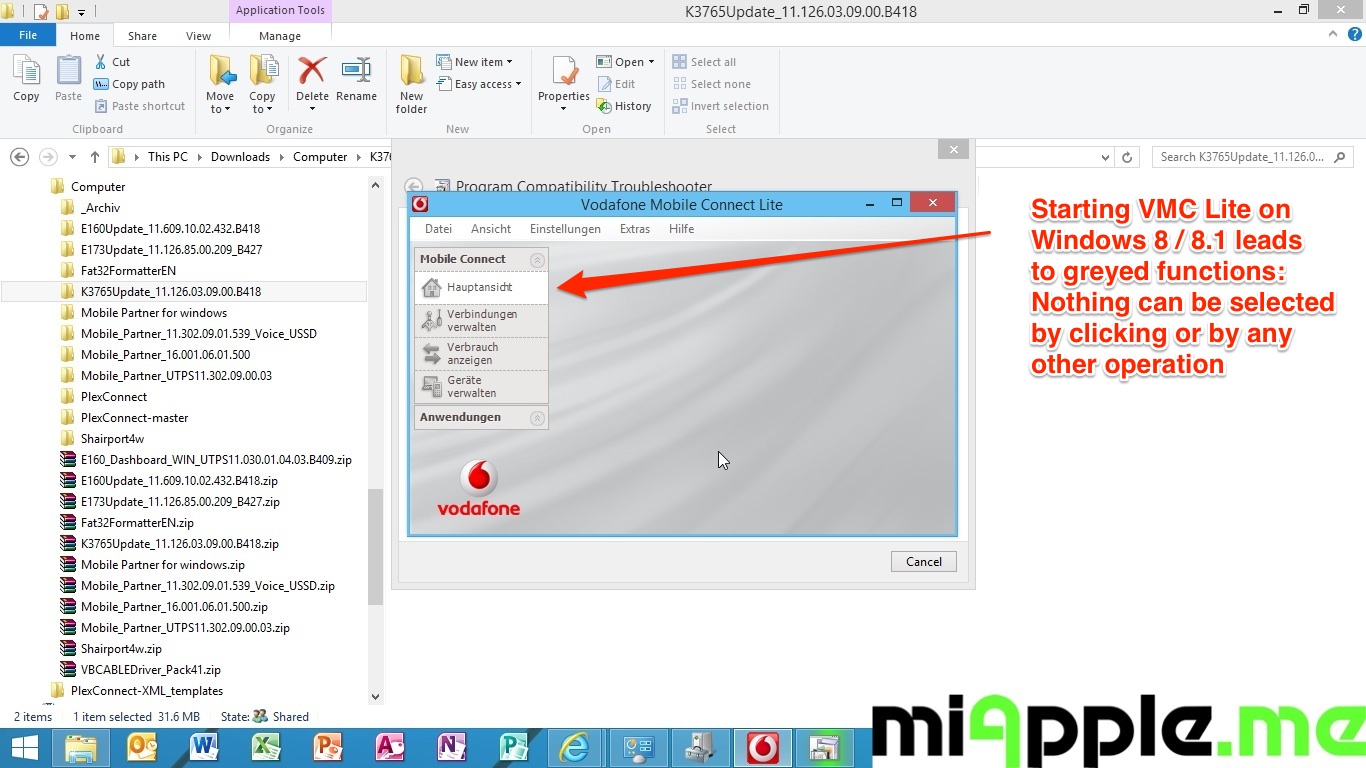
Task: Open the Einstellungen menu
Action: (565, 229)
